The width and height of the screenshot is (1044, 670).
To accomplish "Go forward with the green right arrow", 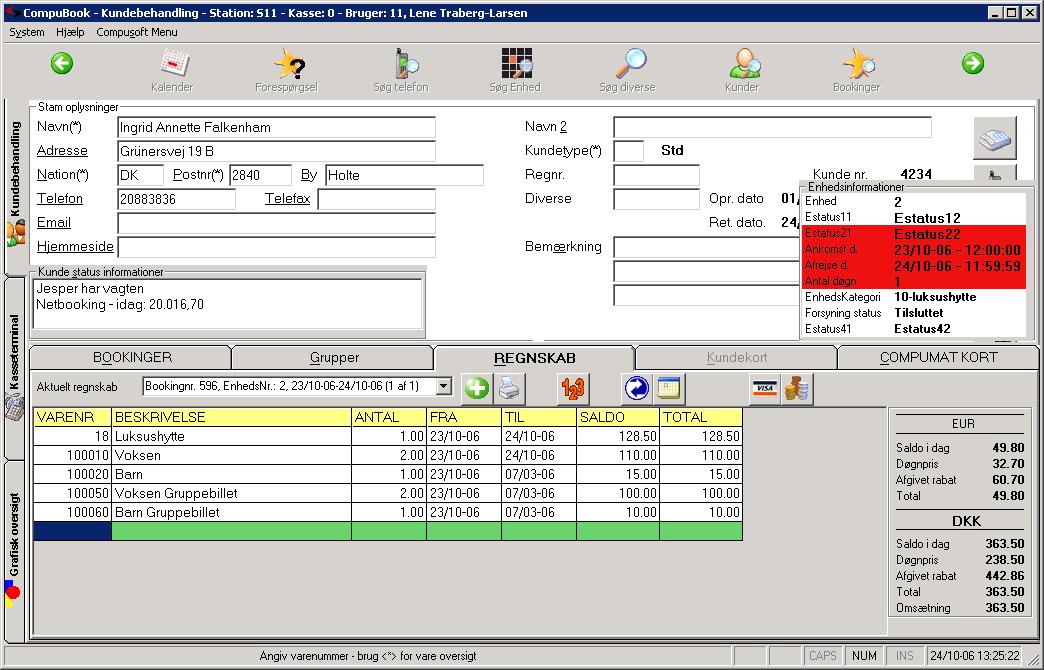I will pos(973,64).
